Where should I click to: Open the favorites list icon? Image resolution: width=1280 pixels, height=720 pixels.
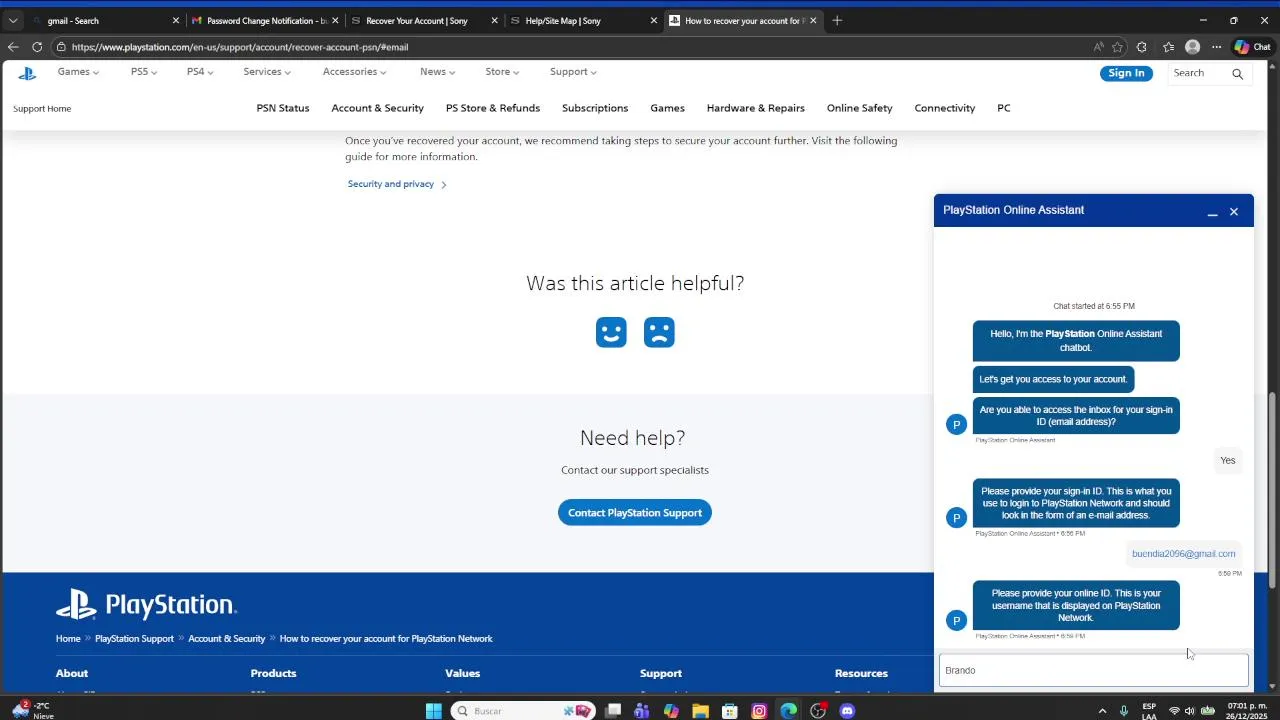tap(1168, 47)
